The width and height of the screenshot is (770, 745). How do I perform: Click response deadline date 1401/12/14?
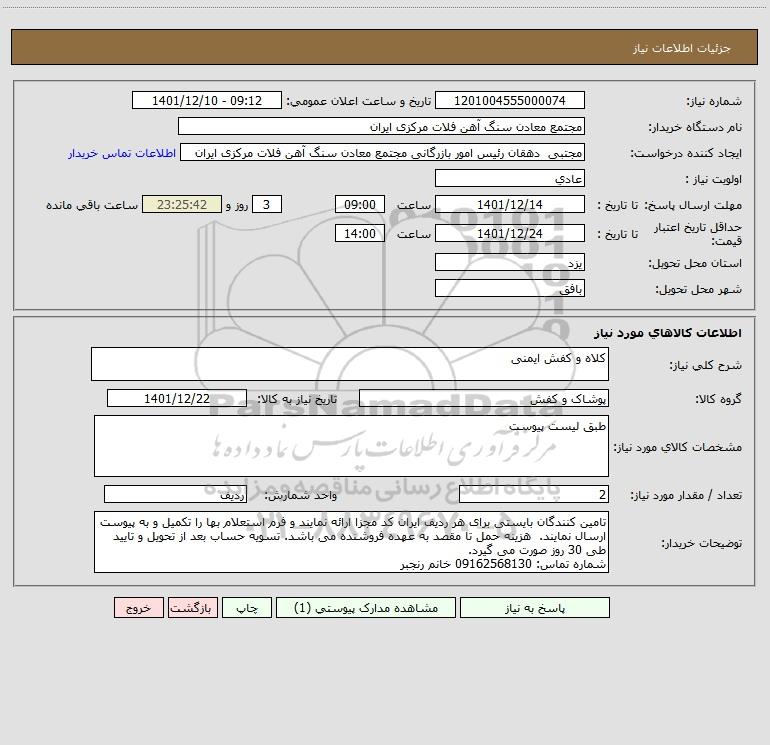click(x=510, y=204)
